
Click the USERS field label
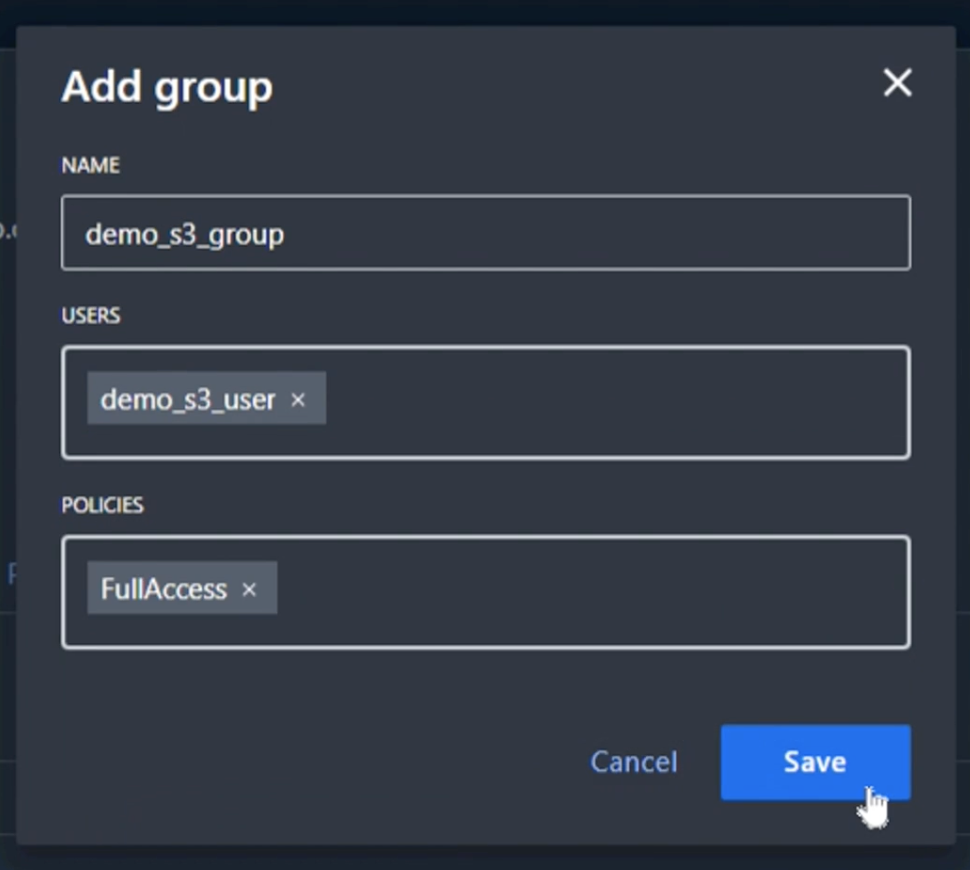(x=91, y=316)
